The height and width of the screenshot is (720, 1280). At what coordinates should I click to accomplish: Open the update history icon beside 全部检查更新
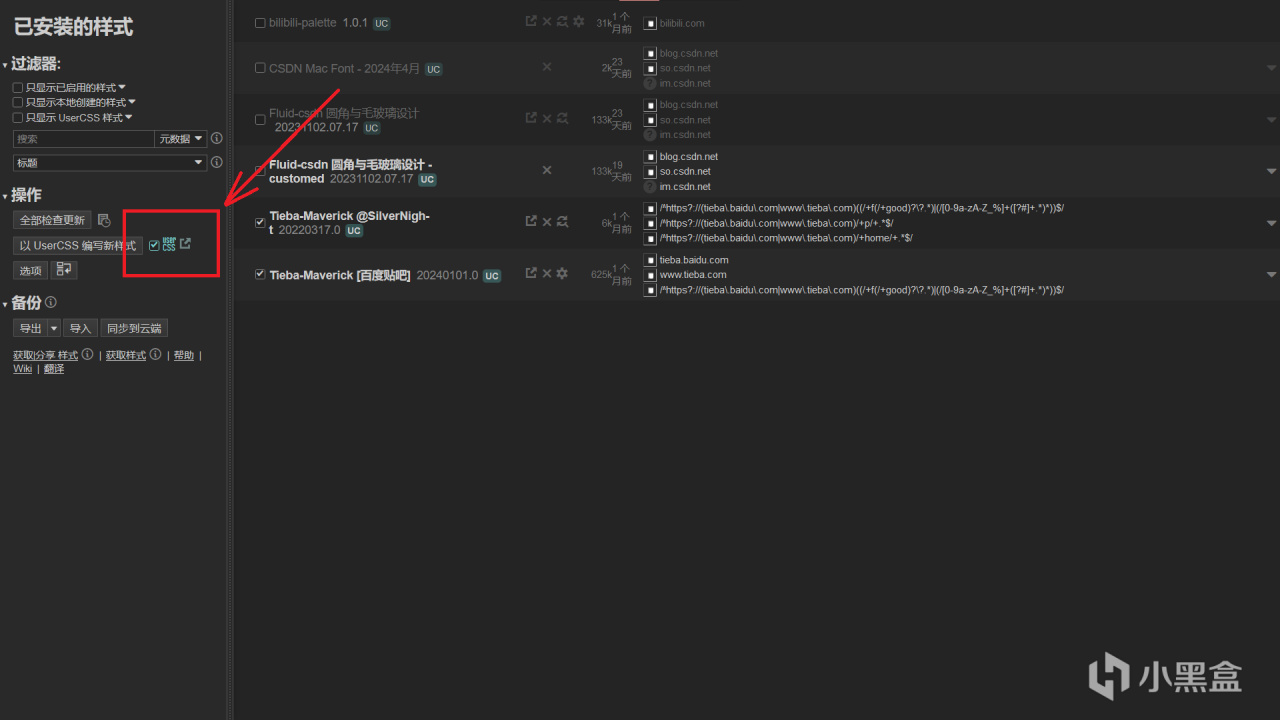tap(104, 220)
